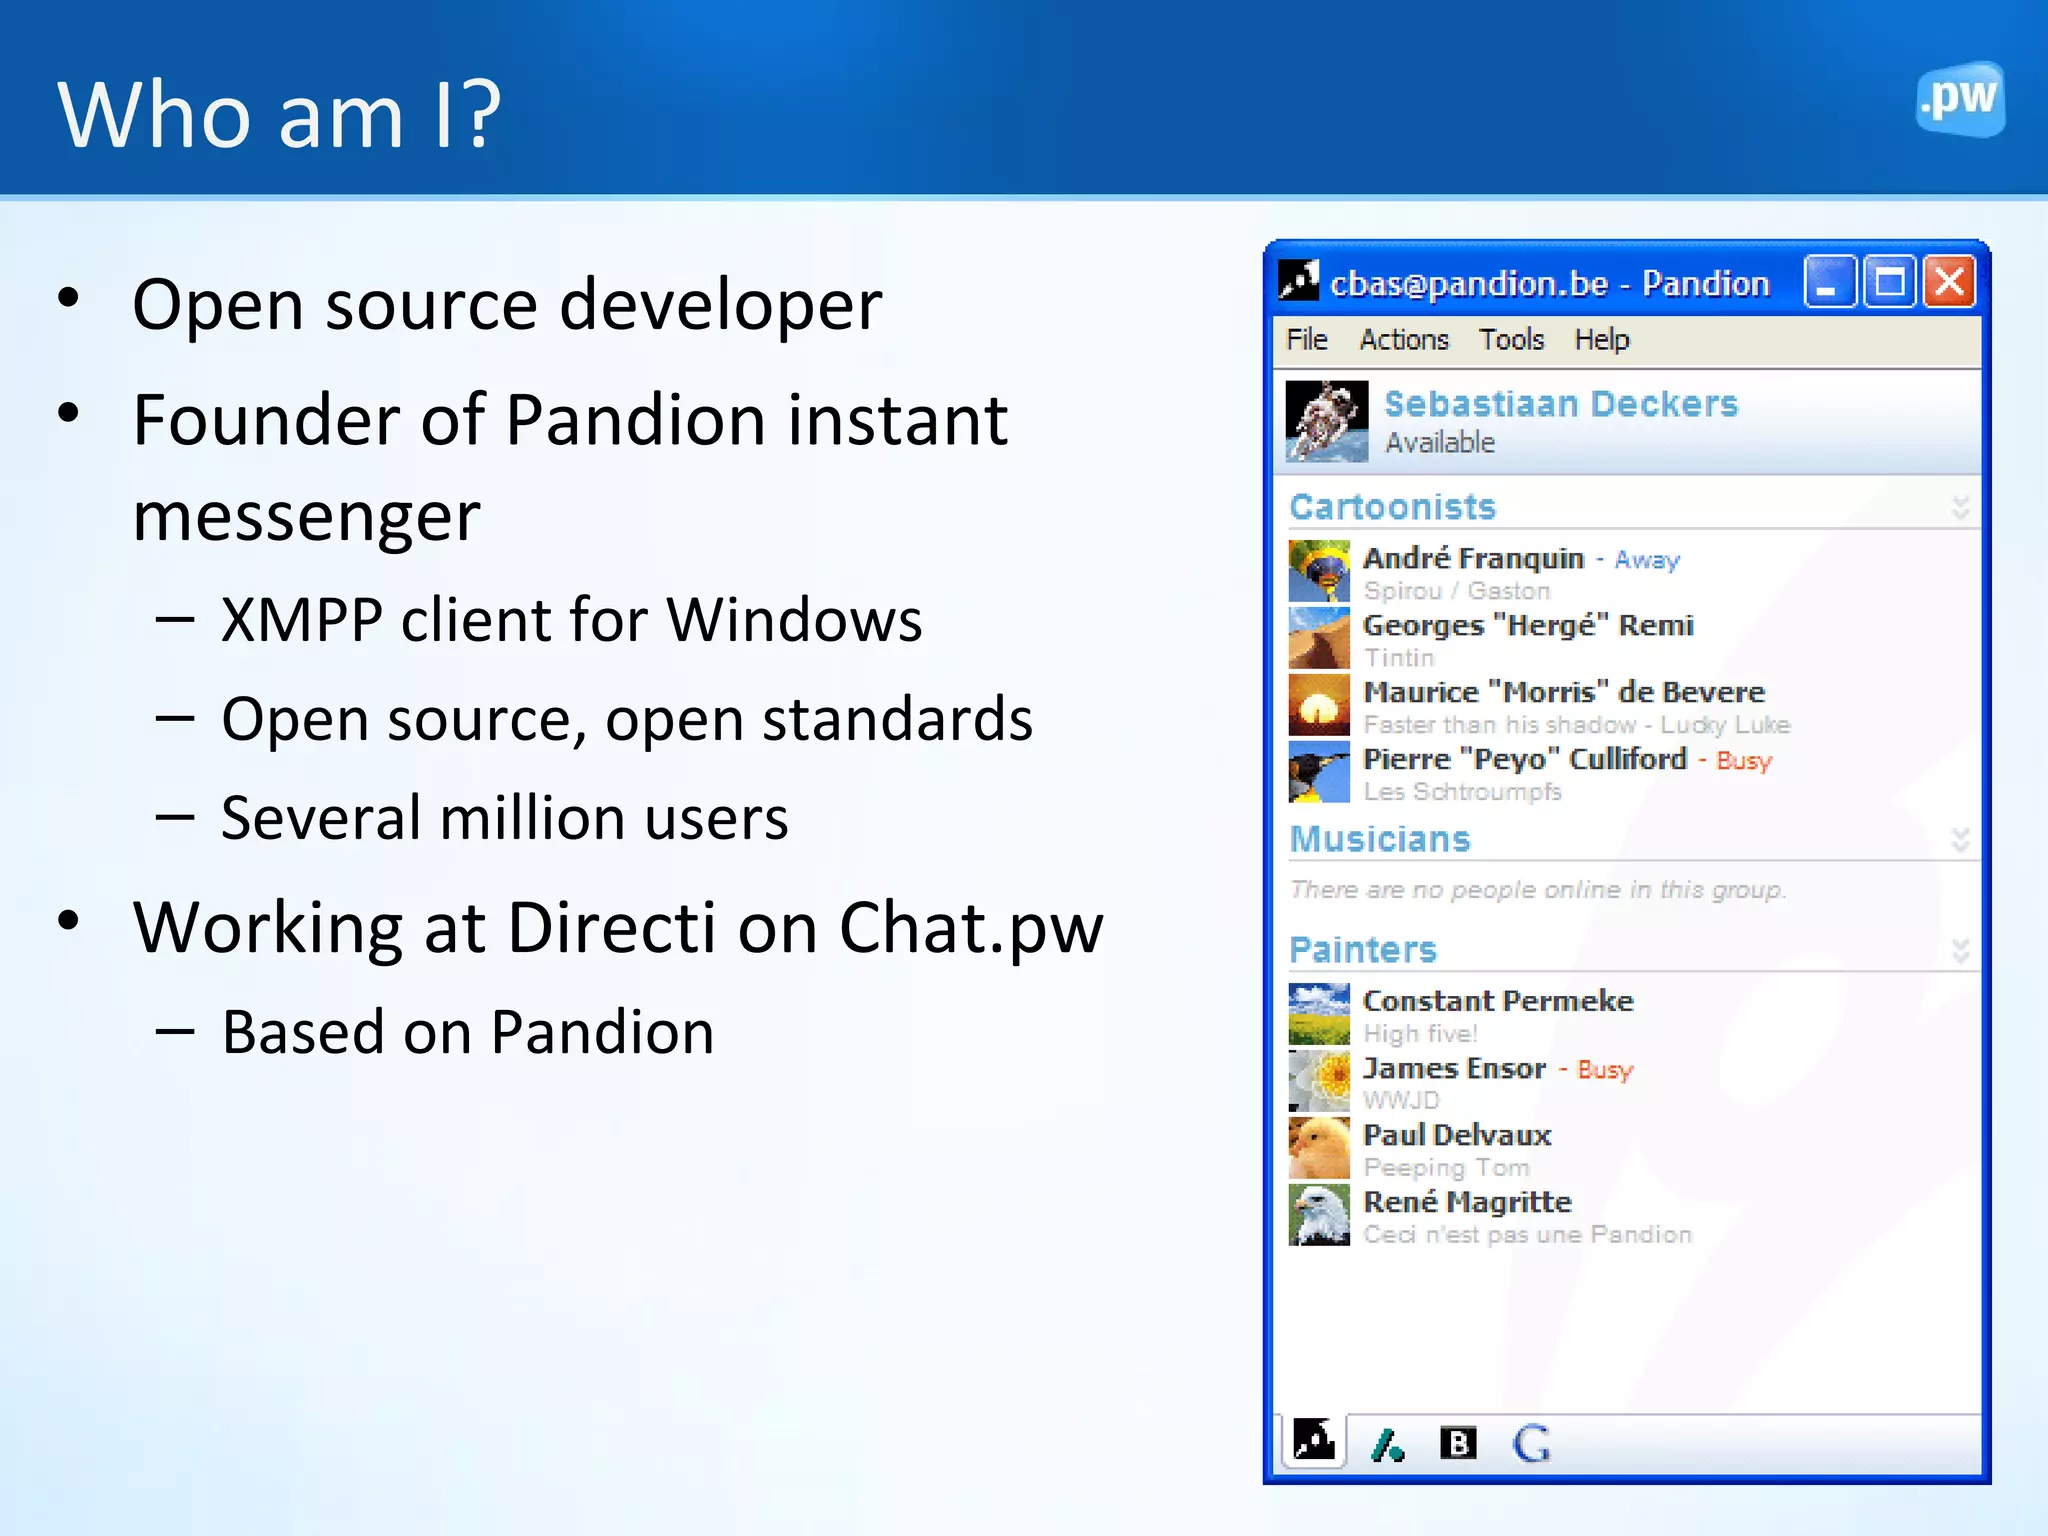Maximize the Pandion window

(1889, 281)
